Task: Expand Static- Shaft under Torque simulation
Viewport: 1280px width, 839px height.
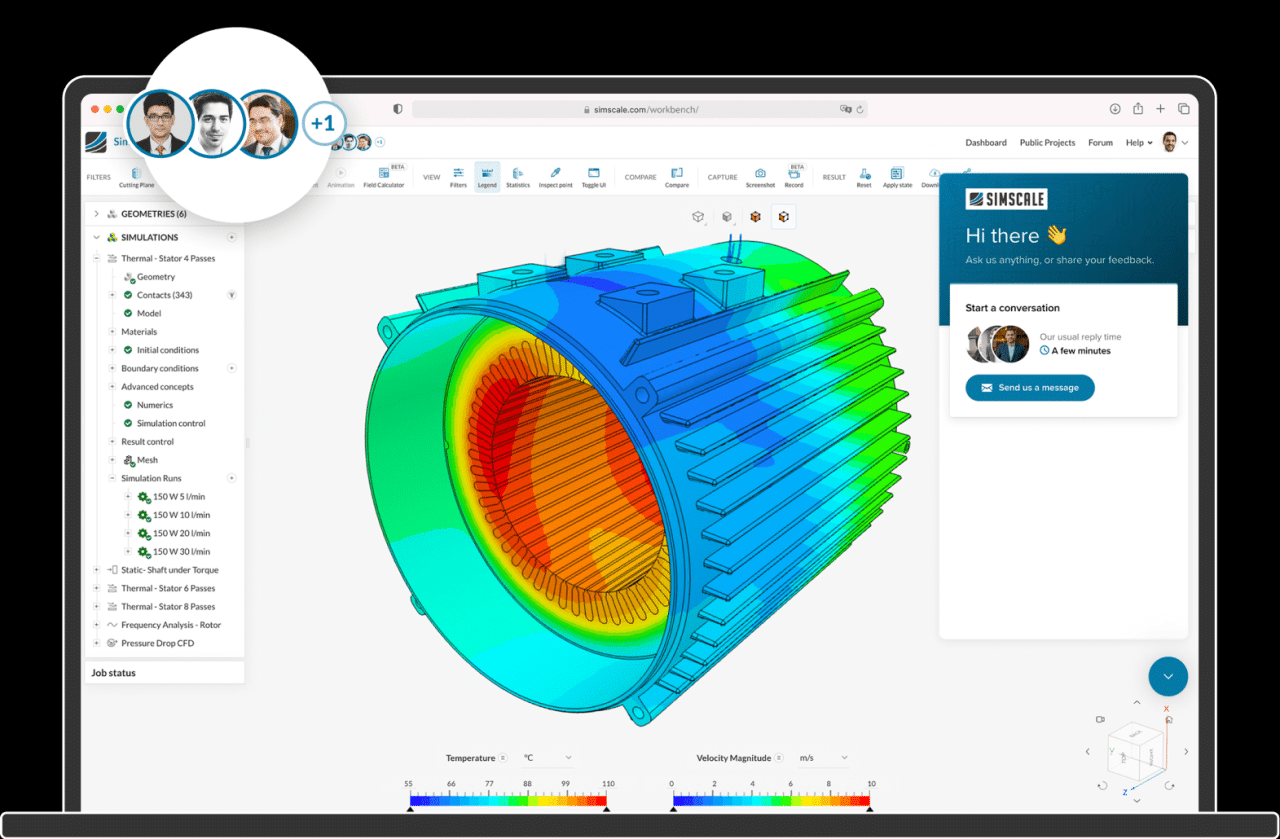Action: pos(97,570)
